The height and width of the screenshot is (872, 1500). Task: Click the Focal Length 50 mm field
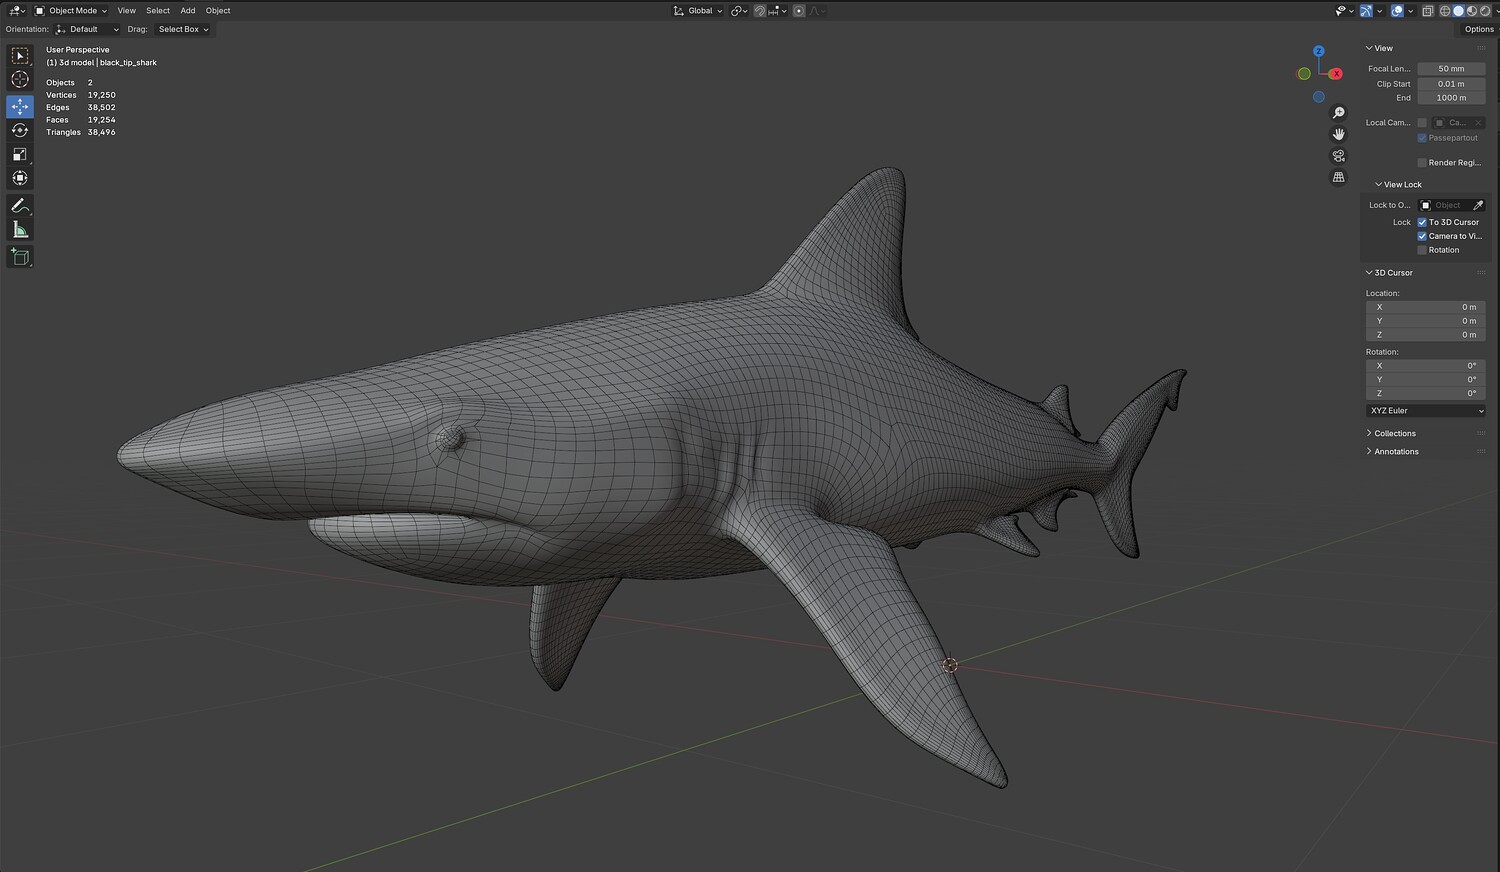point(1451,69)
